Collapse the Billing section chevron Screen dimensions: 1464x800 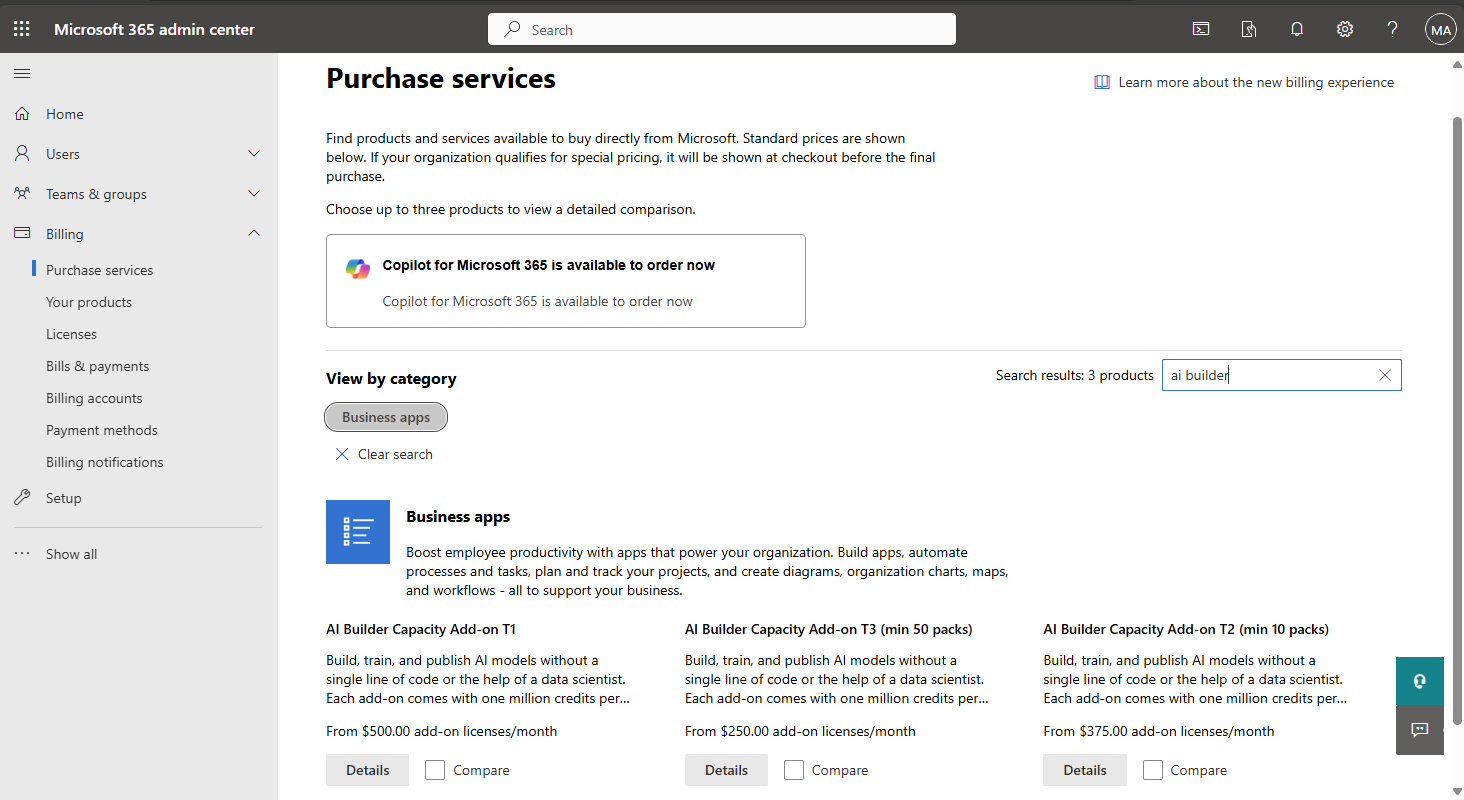254,234
